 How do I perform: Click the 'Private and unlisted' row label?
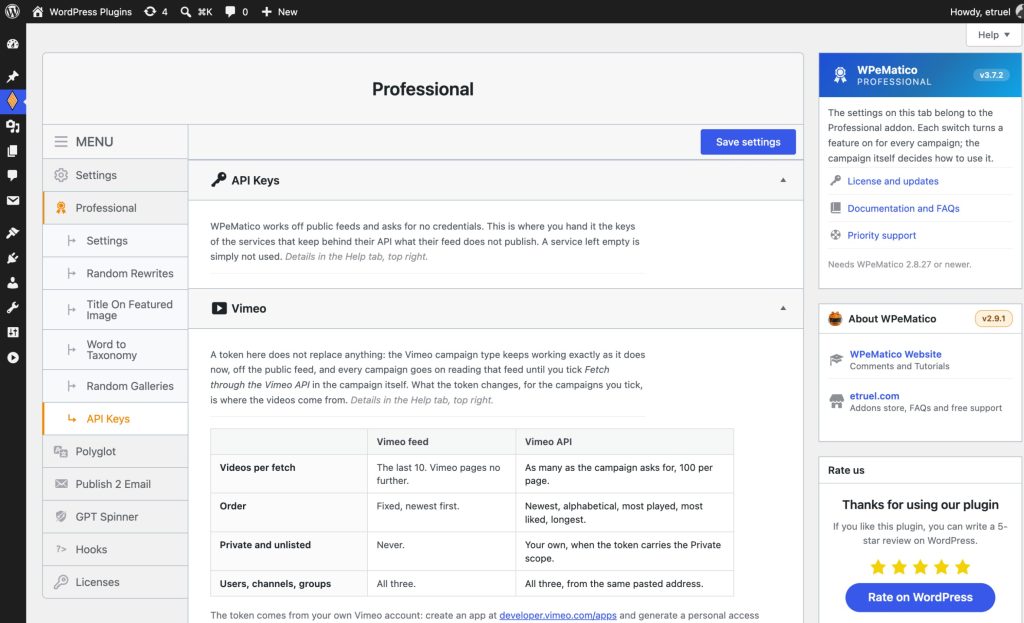[x=265, y=545]
